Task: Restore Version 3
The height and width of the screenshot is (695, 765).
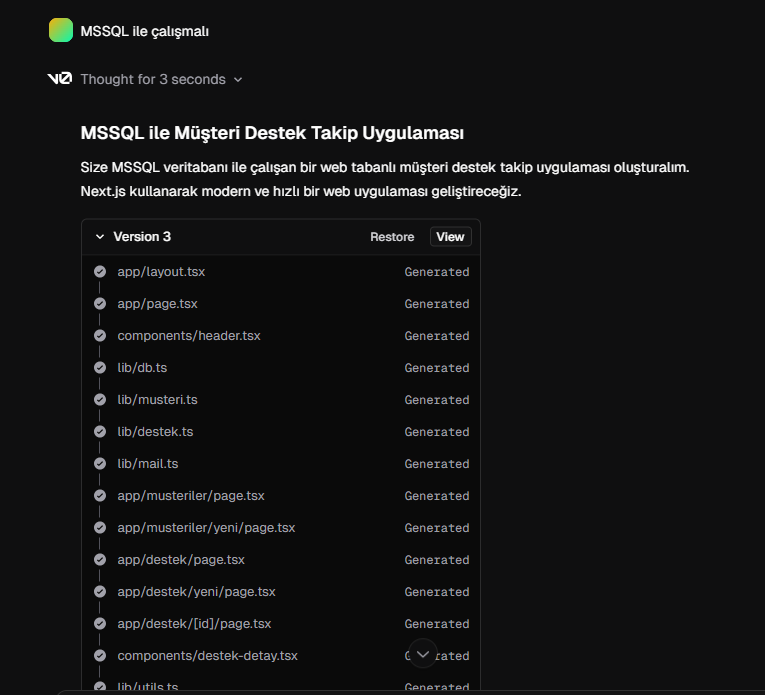Action: (x=392, y=237)
